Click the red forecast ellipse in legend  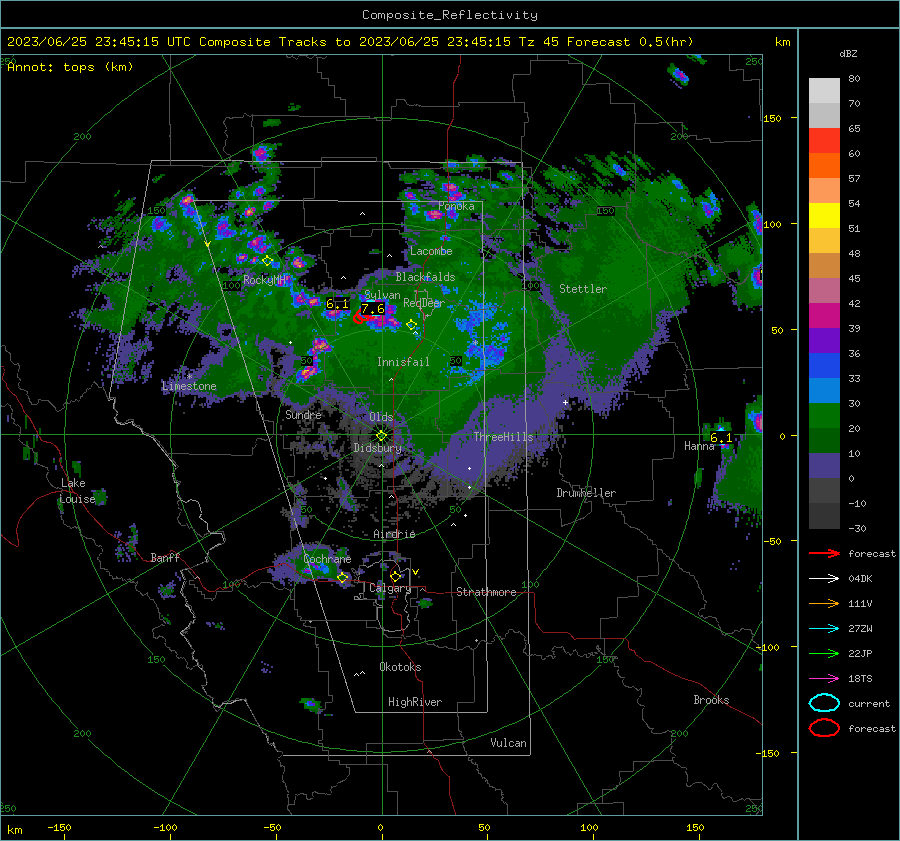824,728
